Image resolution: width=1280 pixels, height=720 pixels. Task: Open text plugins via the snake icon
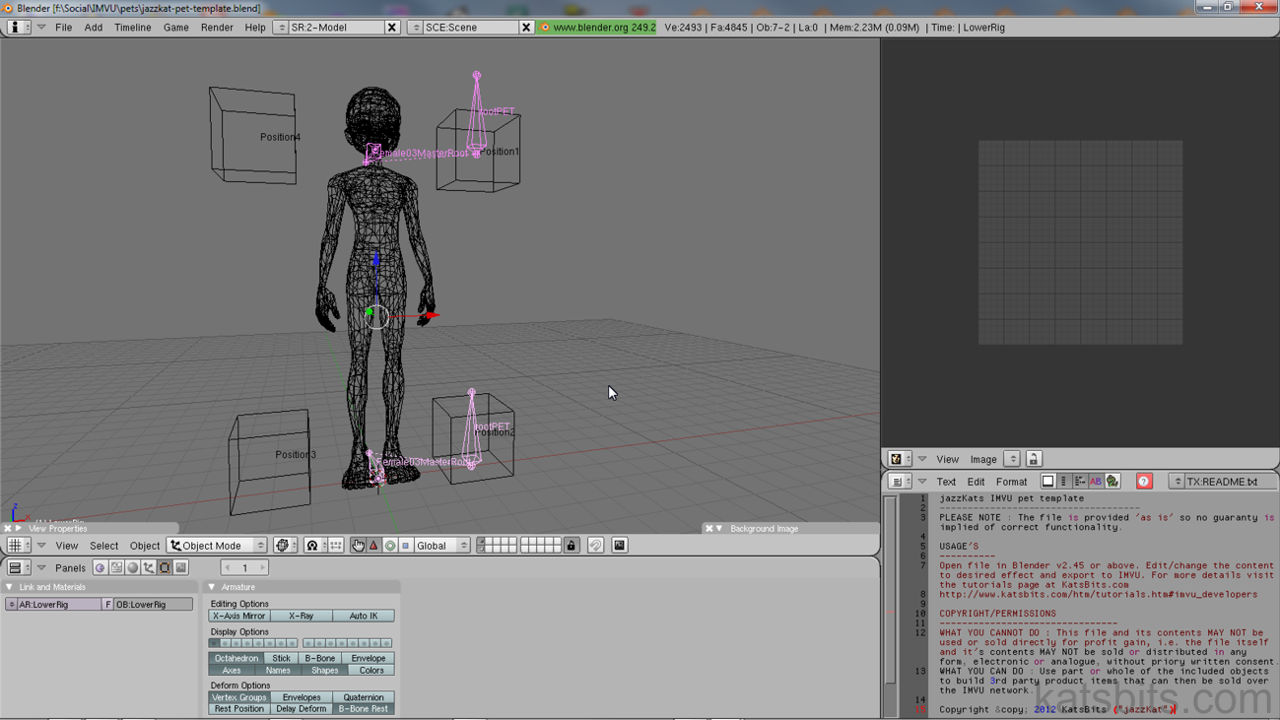pos(1111,481)
